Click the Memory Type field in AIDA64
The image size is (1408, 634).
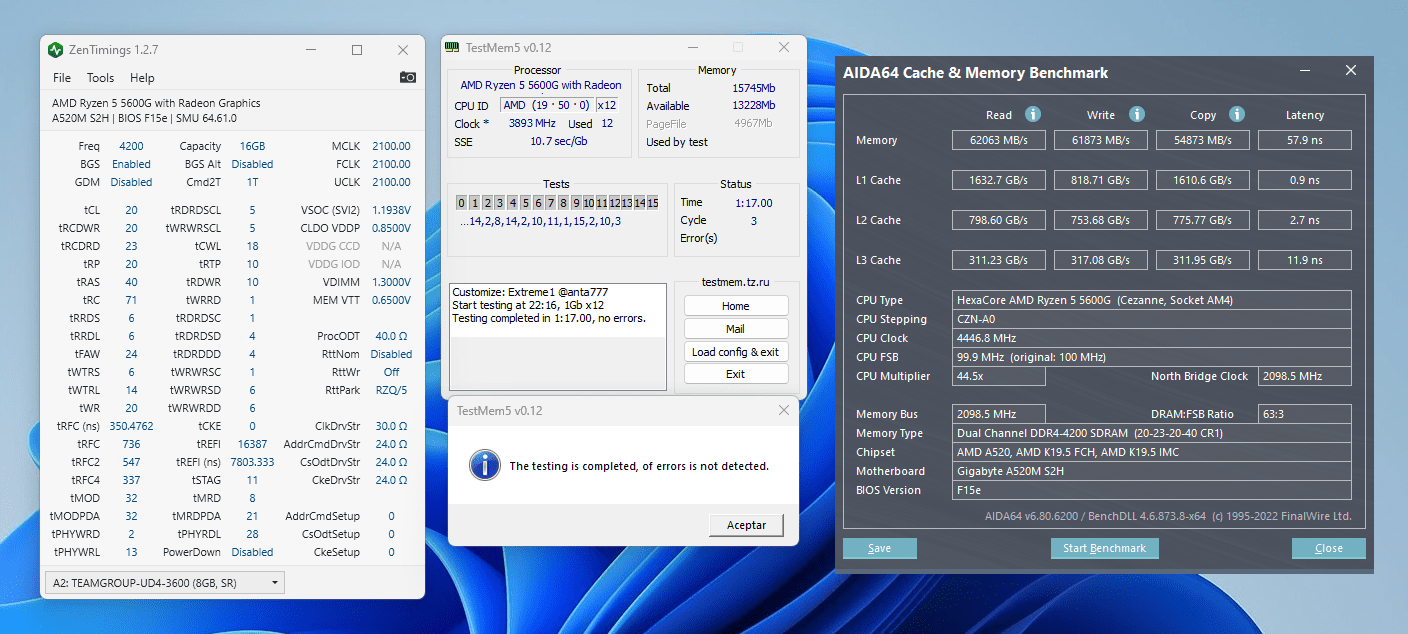point(1152,433)
